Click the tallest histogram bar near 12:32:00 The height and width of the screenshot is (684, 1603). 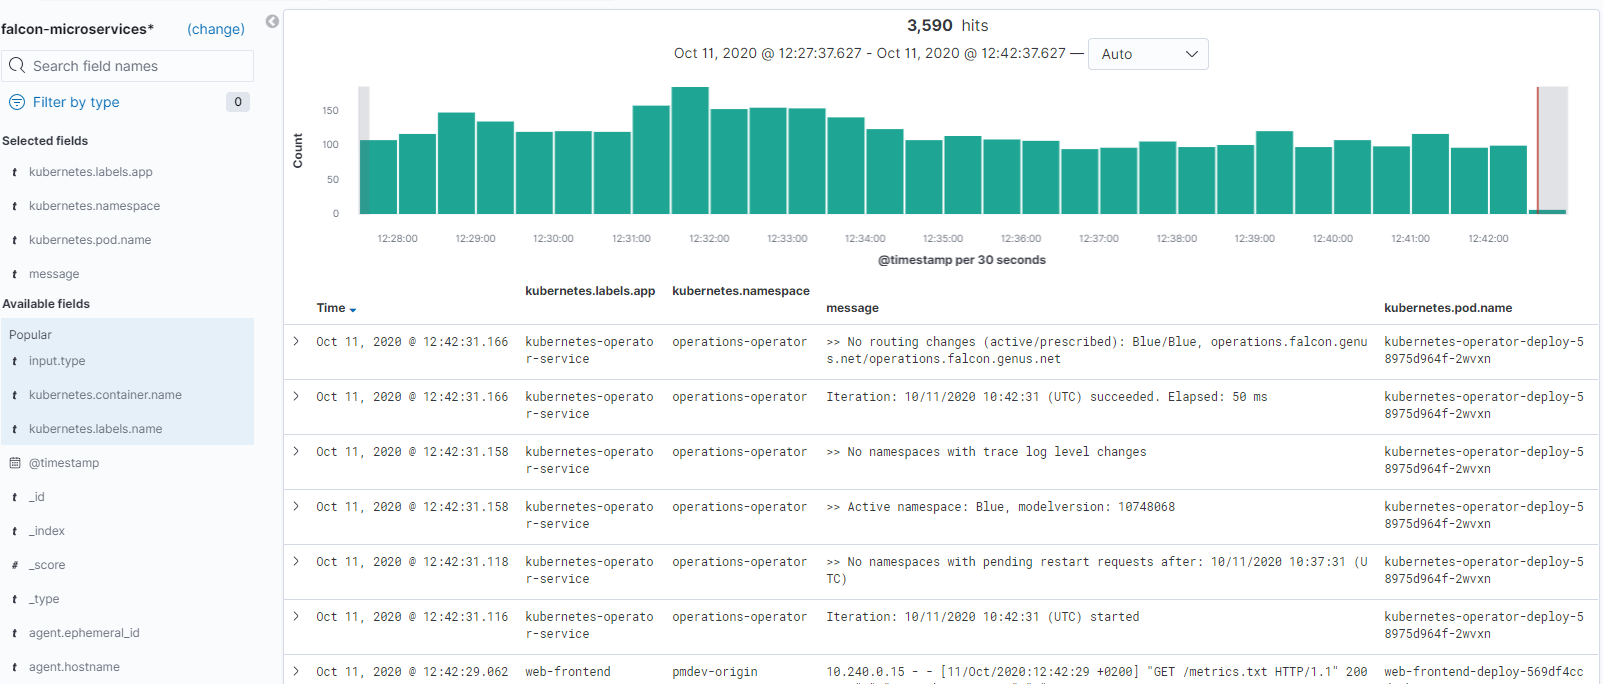(x=690, y=150)
